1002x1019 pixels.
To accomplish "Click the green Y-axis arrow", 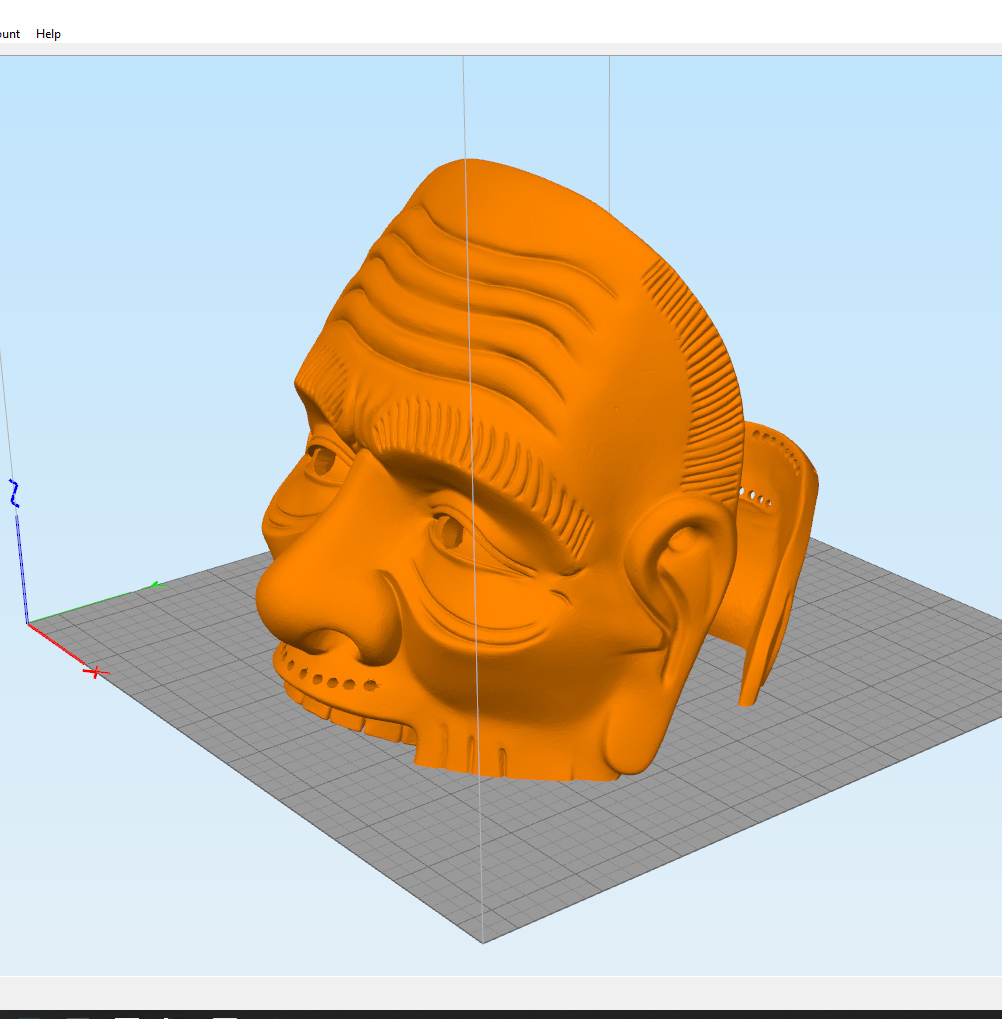I will [x=155, y=582].
